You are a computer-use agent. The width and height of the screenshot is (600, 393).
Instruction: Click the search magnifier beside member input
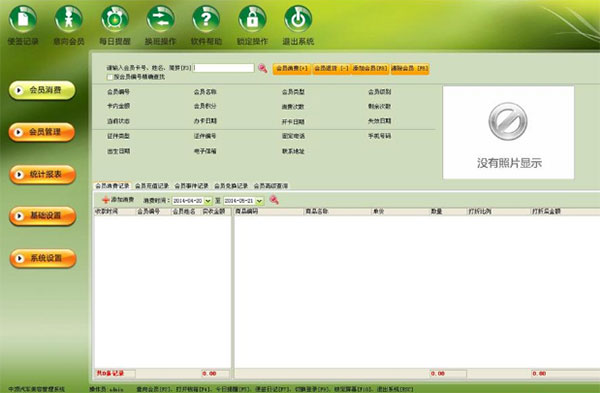pyautogui.click(x=262, y=68)
